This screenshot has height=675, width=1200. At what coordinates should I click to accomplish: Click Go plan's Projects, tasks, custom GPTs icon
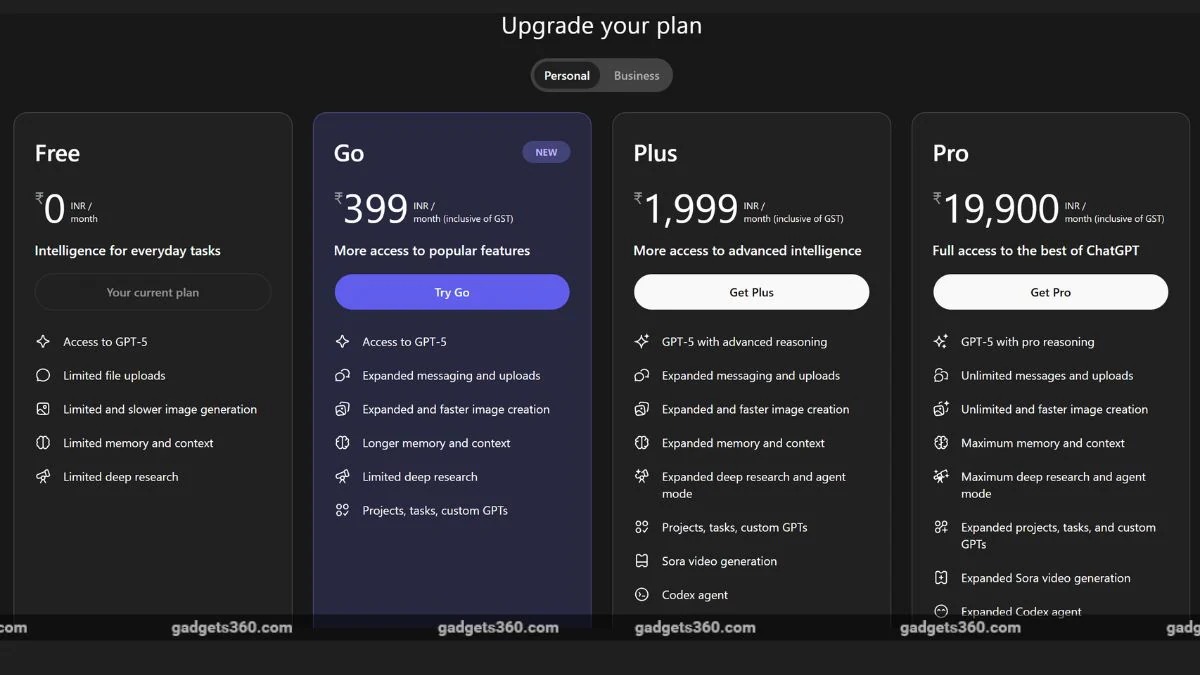342,511
